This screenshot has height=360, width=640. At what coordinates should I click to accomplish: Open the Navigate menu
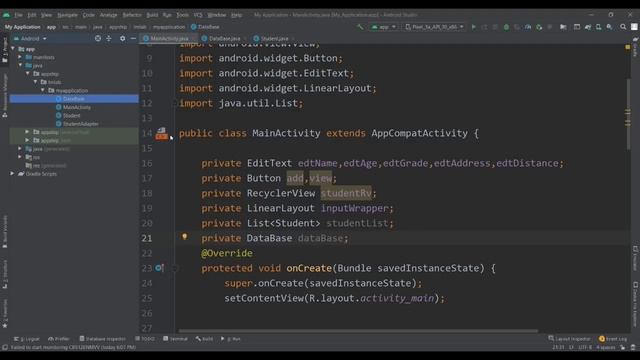[x=67, y=15]
